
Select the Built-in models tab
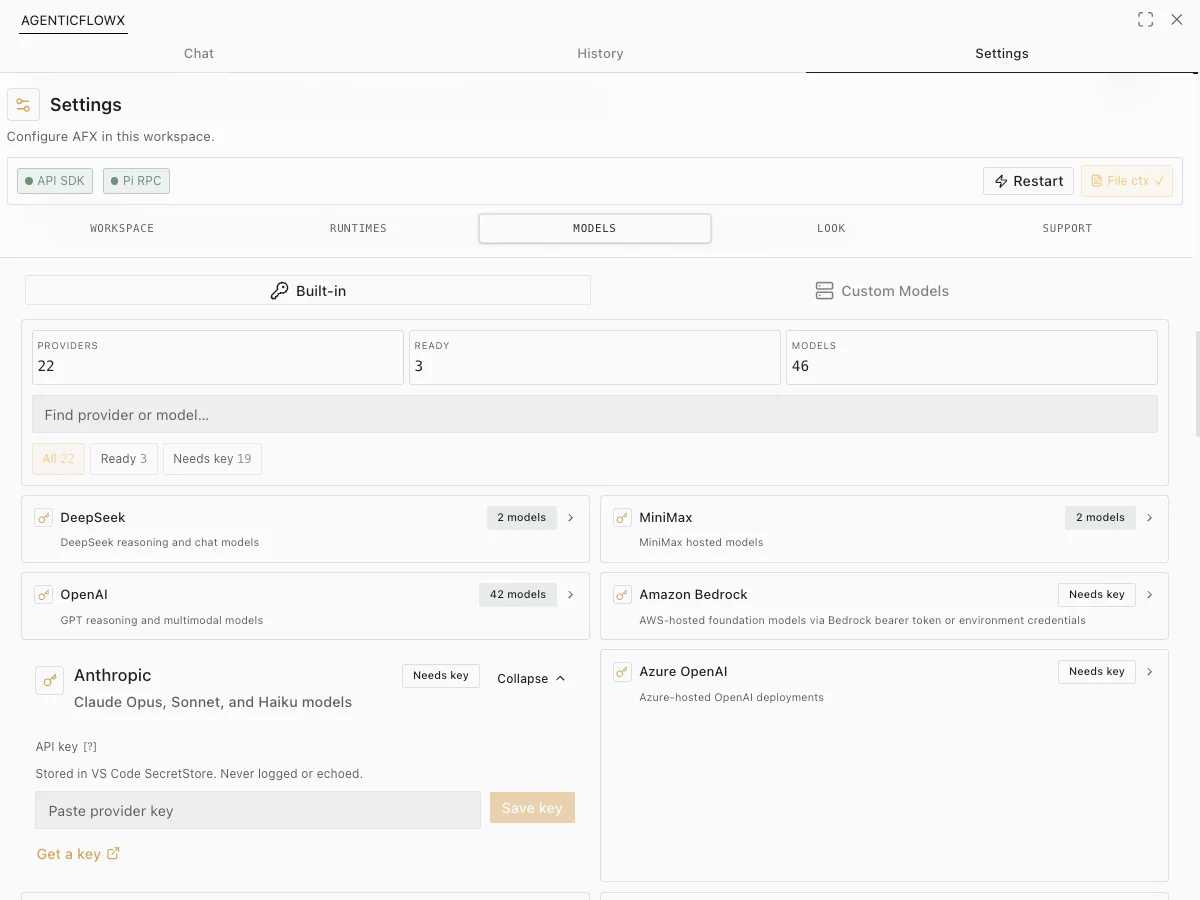[308, 291]
